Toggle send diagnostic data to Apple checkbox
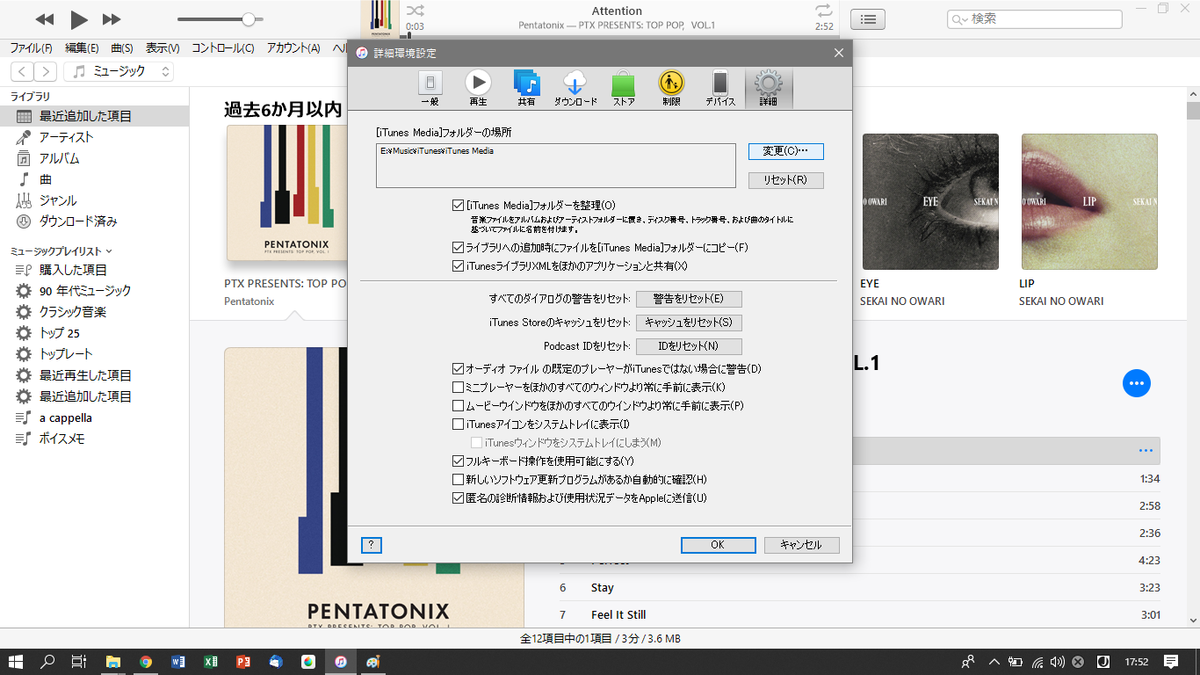Screen dimensions: 1200x675 (x=458, y=498)
